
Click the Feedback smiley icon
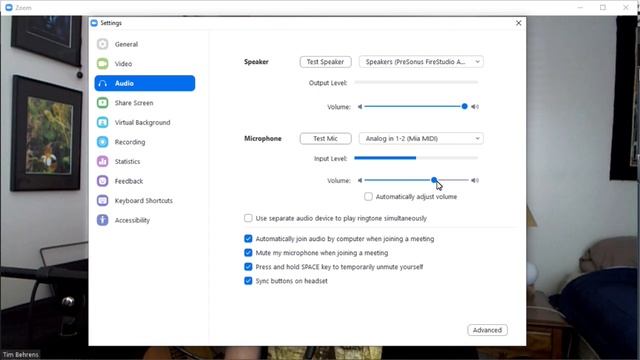[x=102, y=181]
